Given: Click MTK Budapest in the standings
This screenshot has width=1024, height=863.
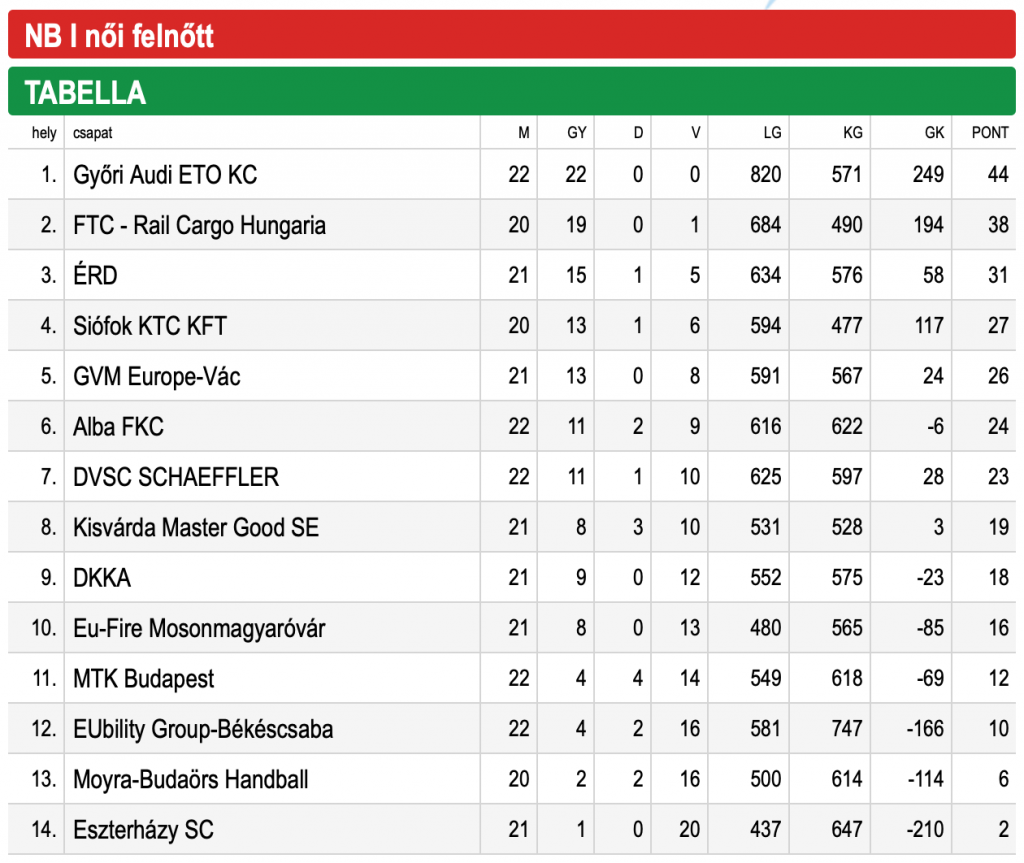Looking at the screenshot, I should tap(144, 679).
